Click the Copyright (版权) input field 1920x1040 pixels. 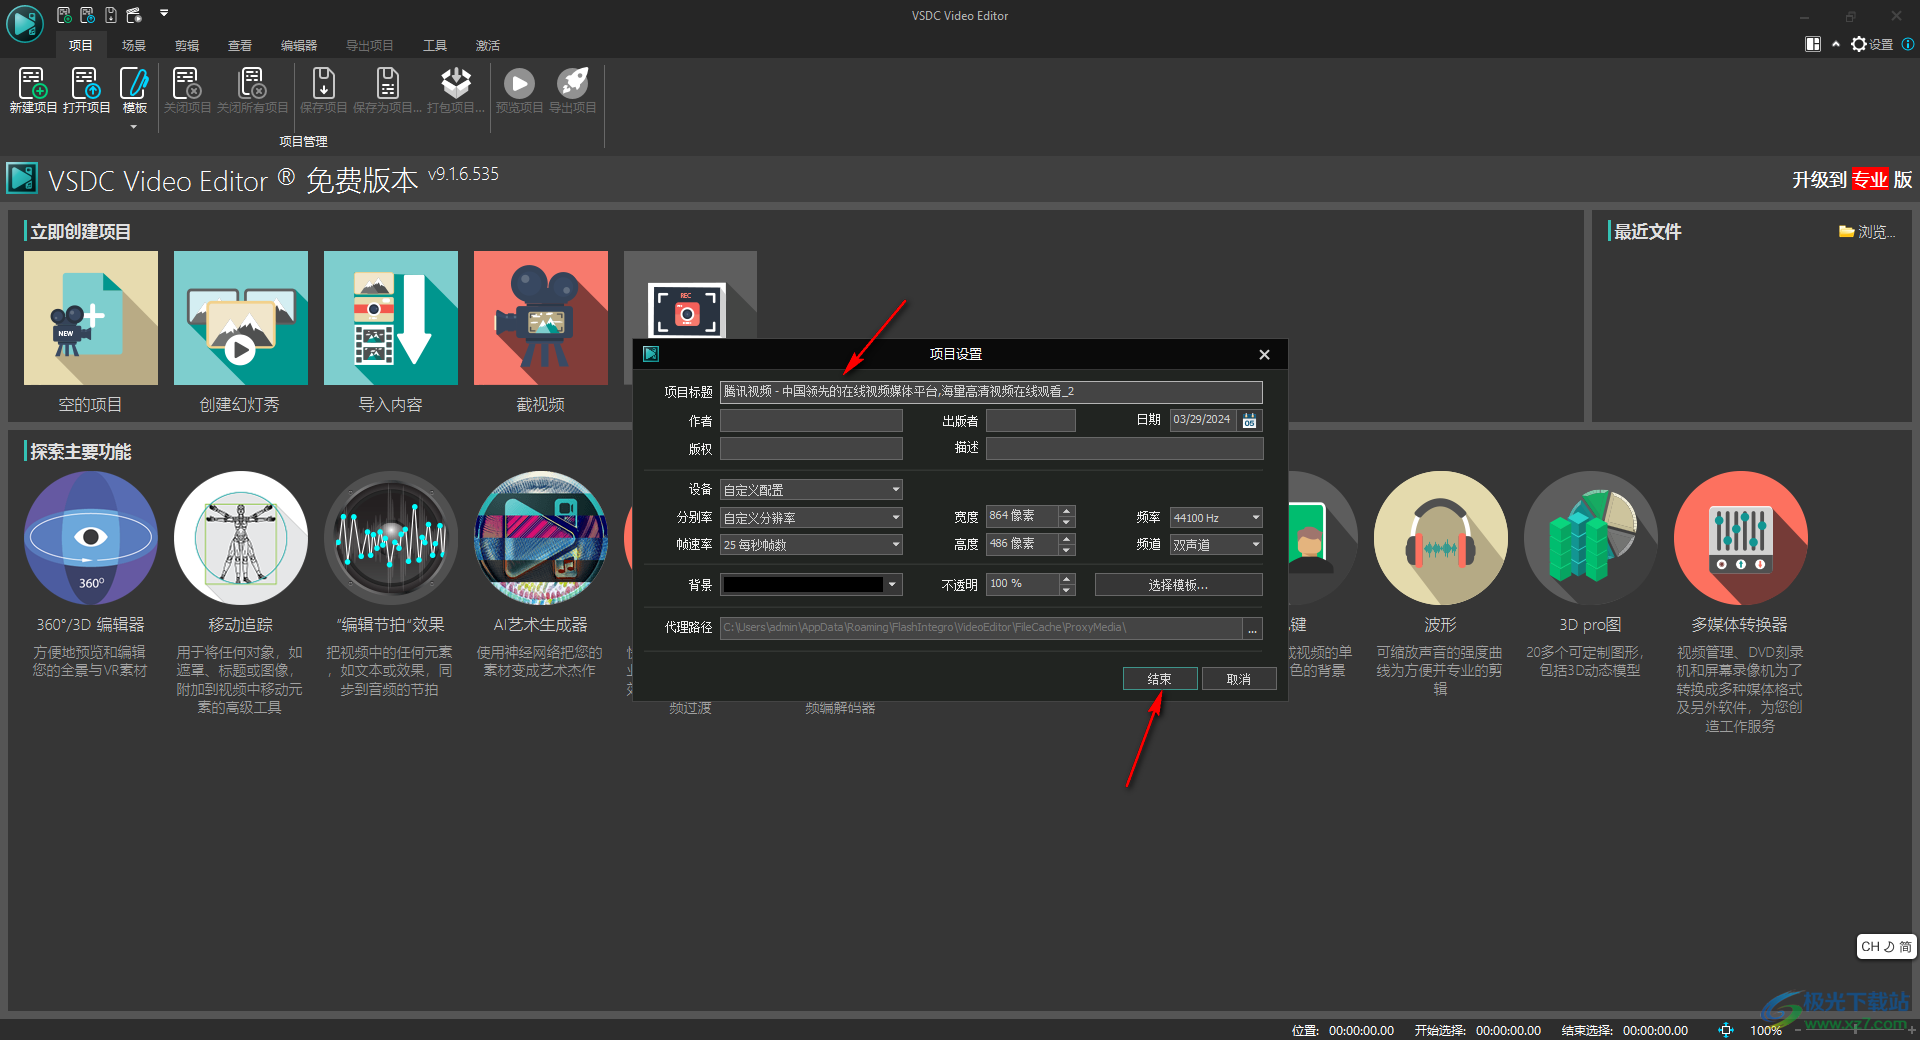coord(811,449)
